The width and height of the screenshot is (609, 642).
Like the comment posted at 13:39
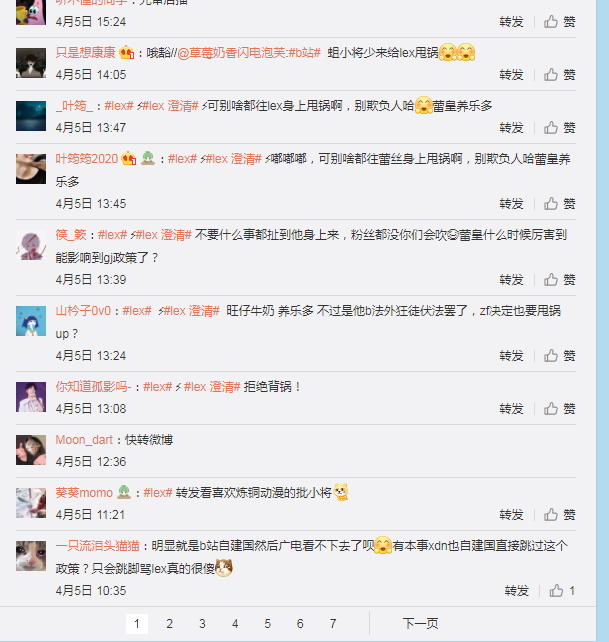pyautogui.click(x=559, y=280)
